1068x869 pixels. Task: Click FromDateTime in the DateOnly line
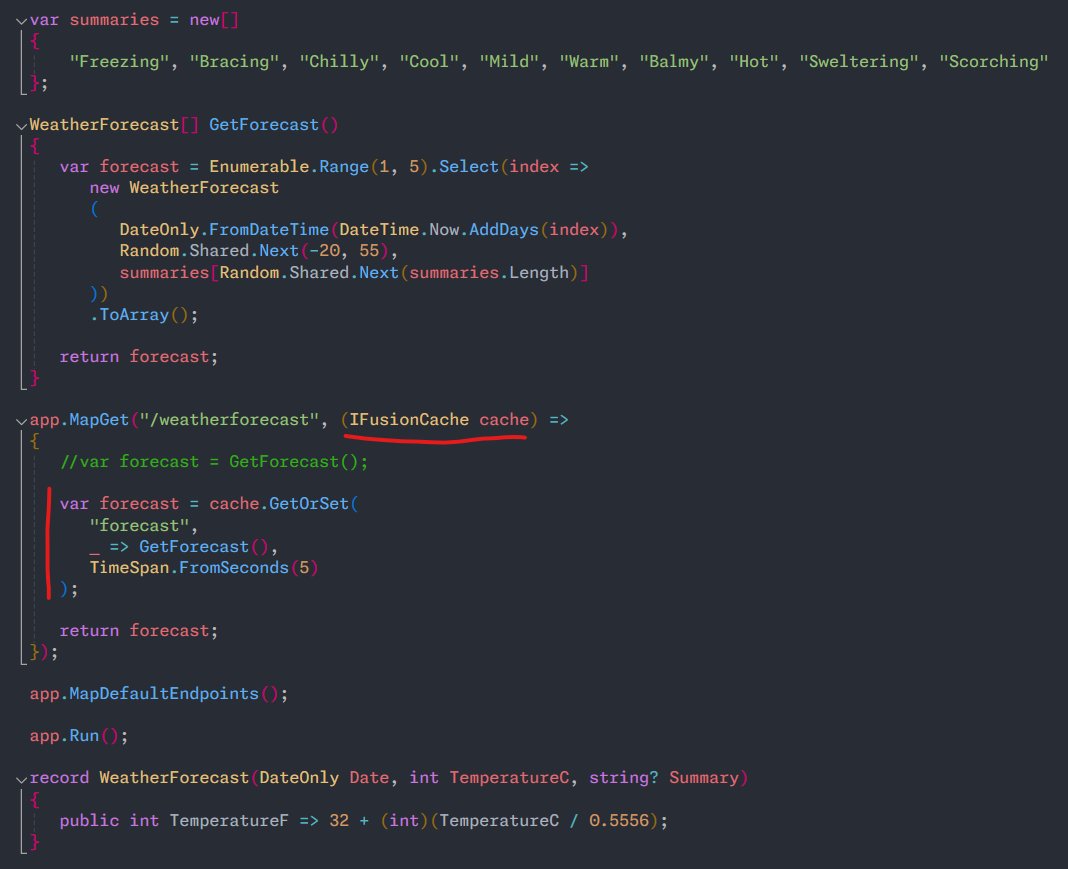coord(269,230)
